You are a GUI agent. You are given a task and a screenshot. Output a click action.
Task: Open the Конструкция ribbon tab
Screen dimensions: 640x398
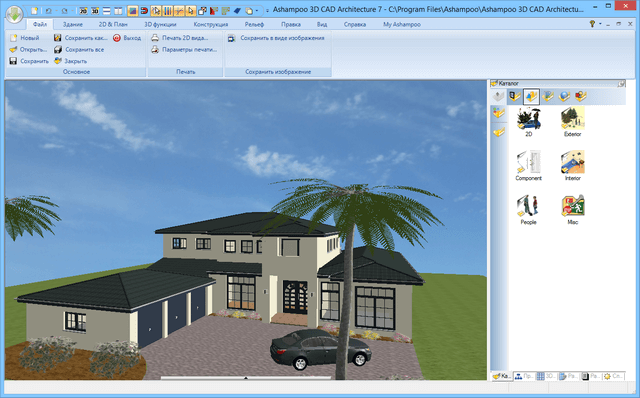click(x=211, y=24)
